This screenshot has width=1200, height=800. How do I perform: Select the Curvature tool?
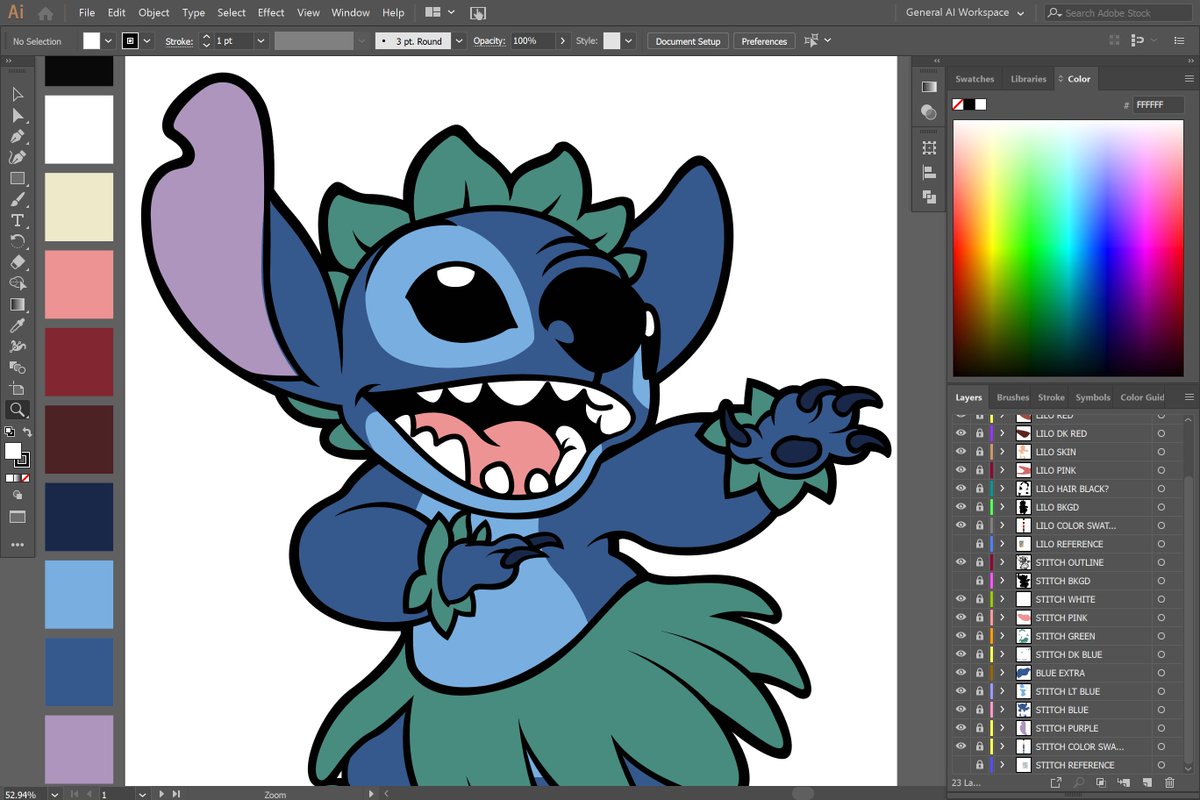(17, 157)
